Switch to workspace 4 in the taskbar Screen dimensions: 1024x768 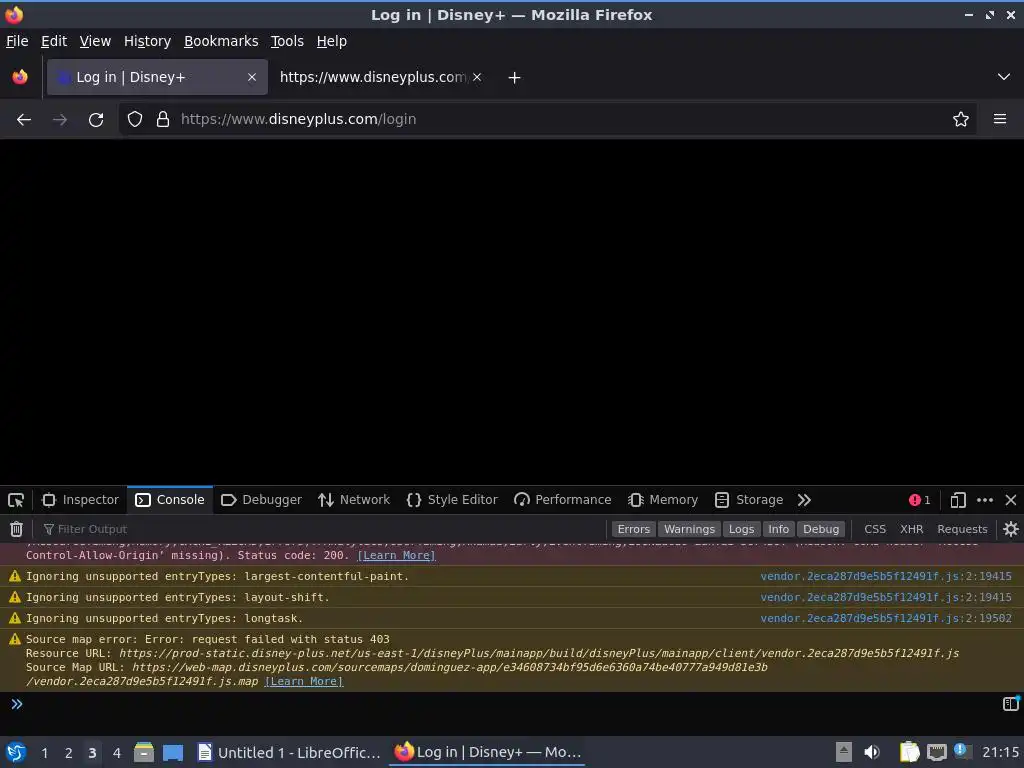(x=117, y=753)
